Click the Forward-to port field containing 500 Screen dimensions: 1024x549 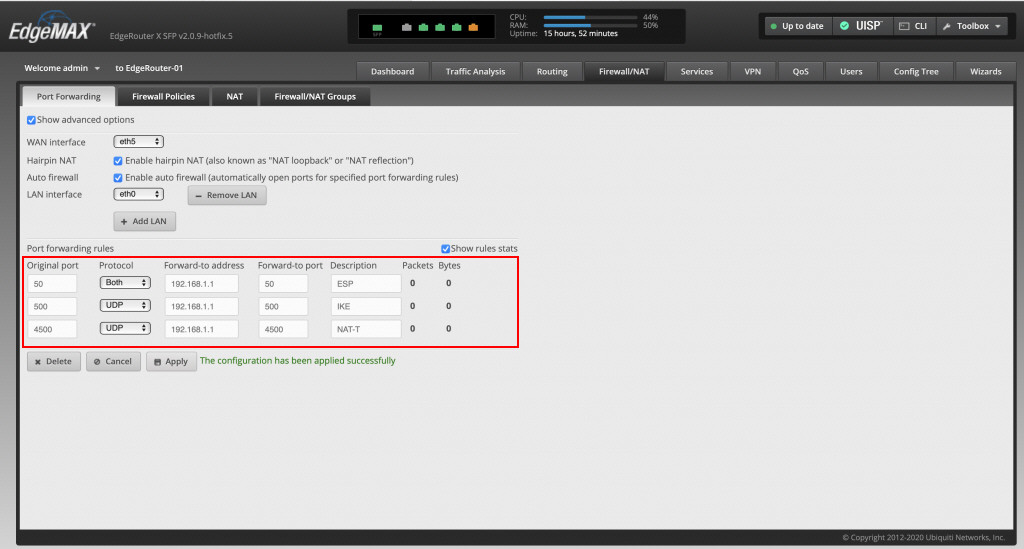coord(283,306)
